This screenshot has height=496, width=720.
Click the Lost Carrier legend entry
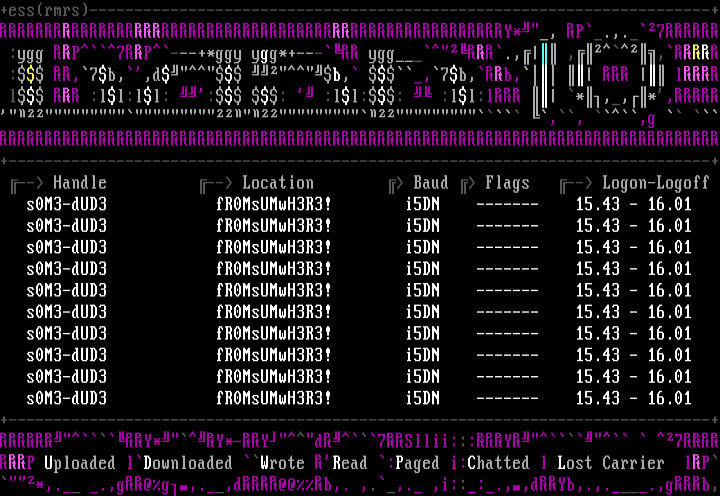[x=610, y=463]
